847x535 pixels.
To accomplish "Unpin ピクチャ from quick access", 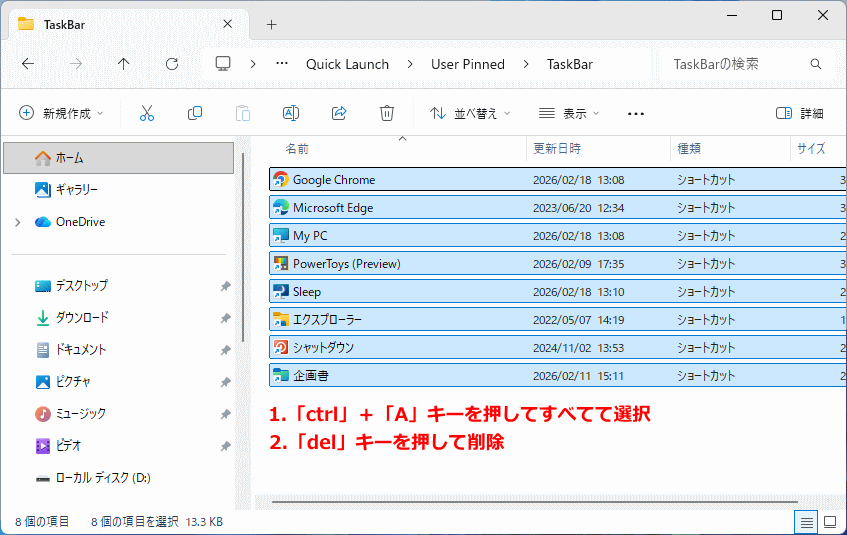I will [x=225, y=382].
